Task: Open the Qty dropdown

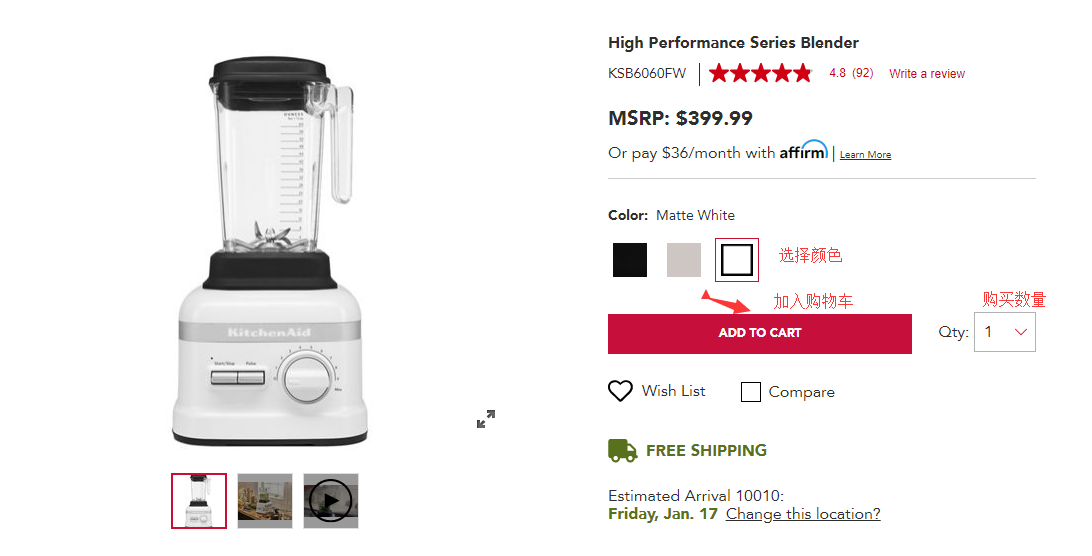Action: click(1004, 332)
